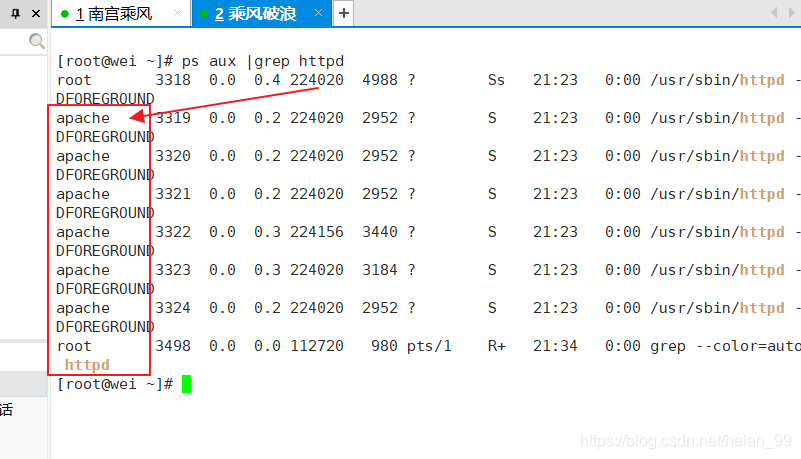Click the "Ss" process state

pyautogui.click(x=496, y=80)
